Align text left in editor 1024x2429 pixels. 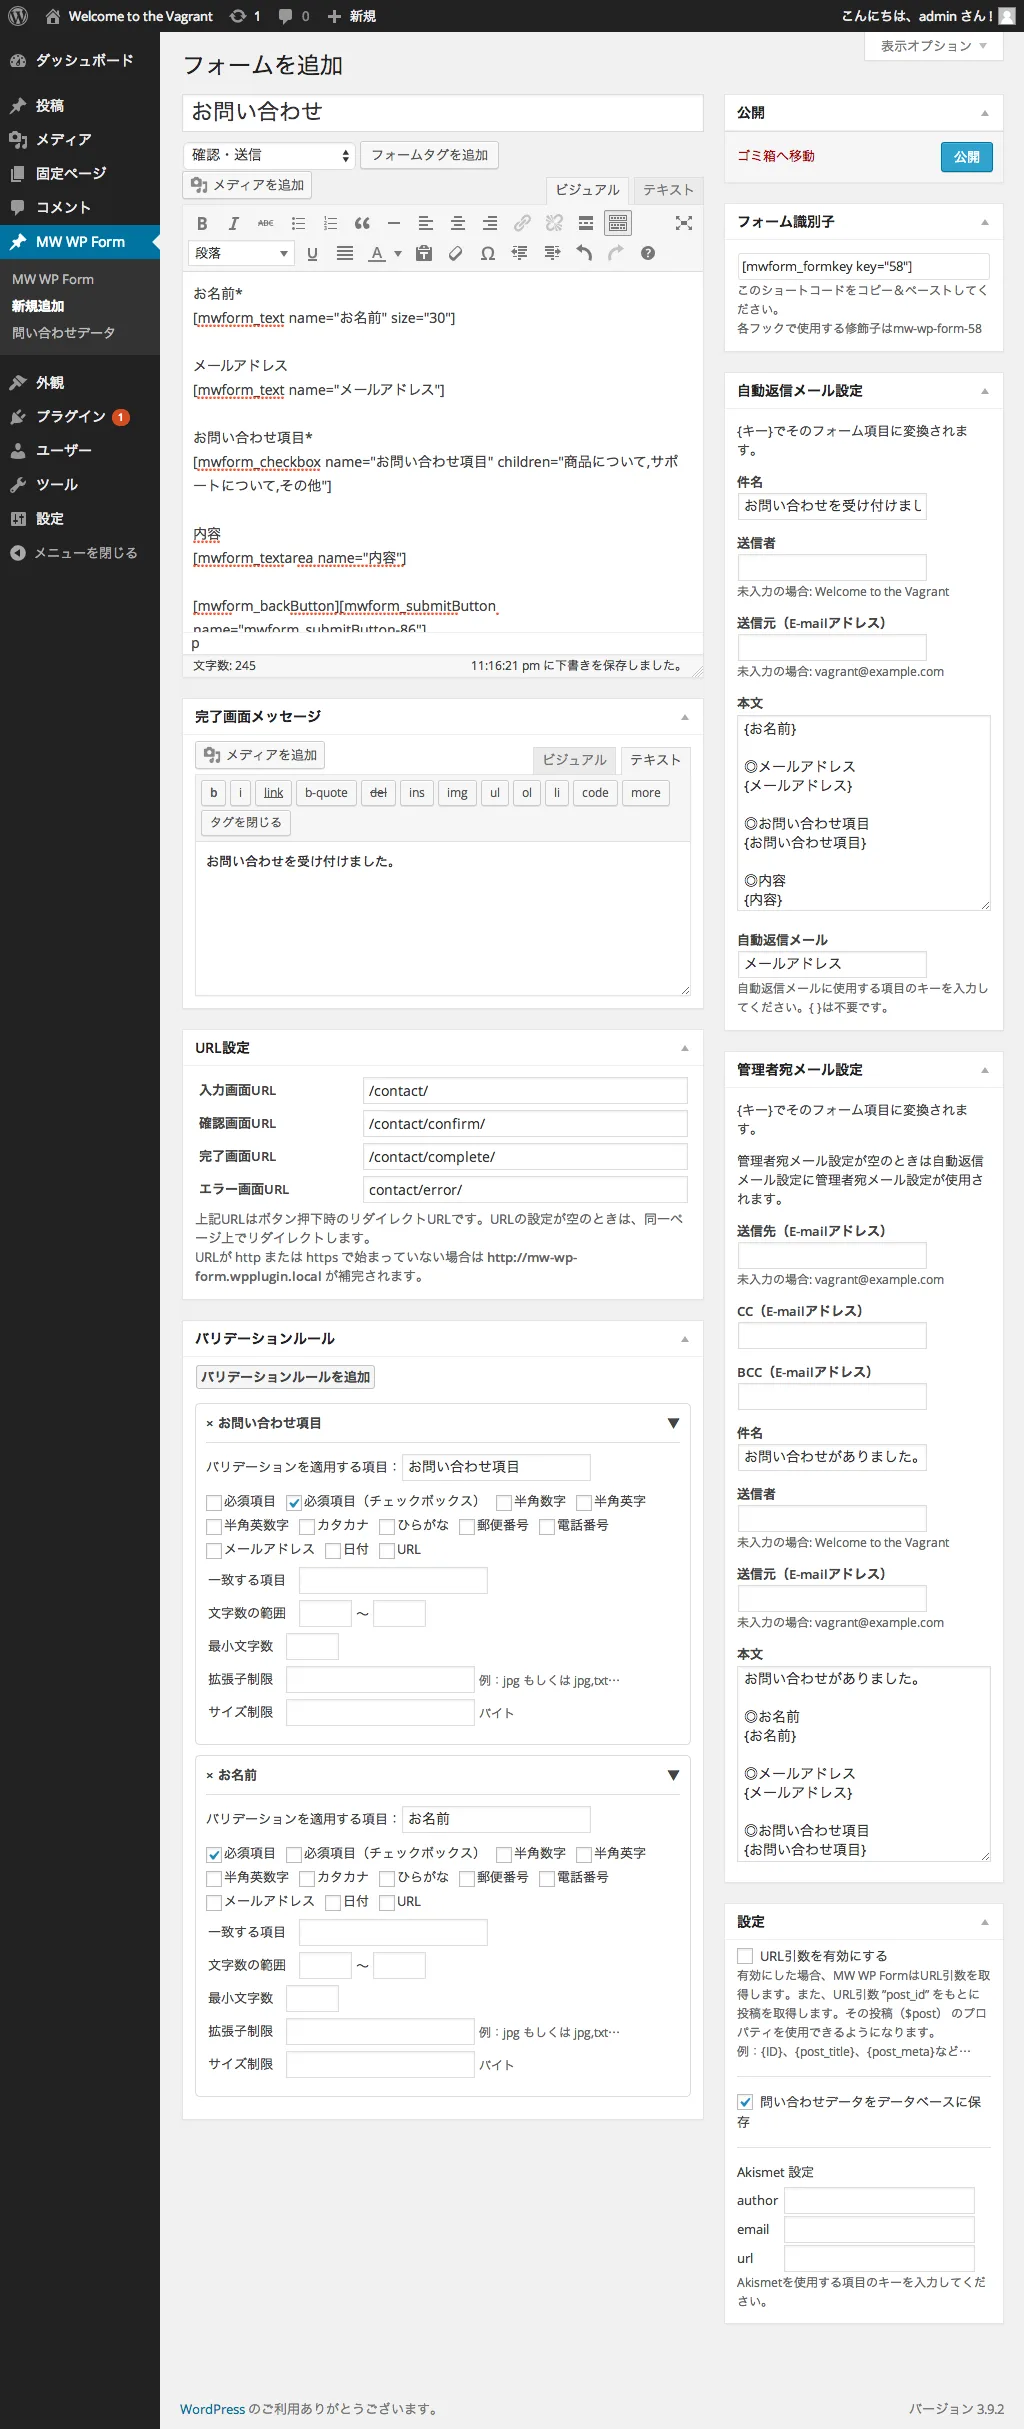pos(426,223)
